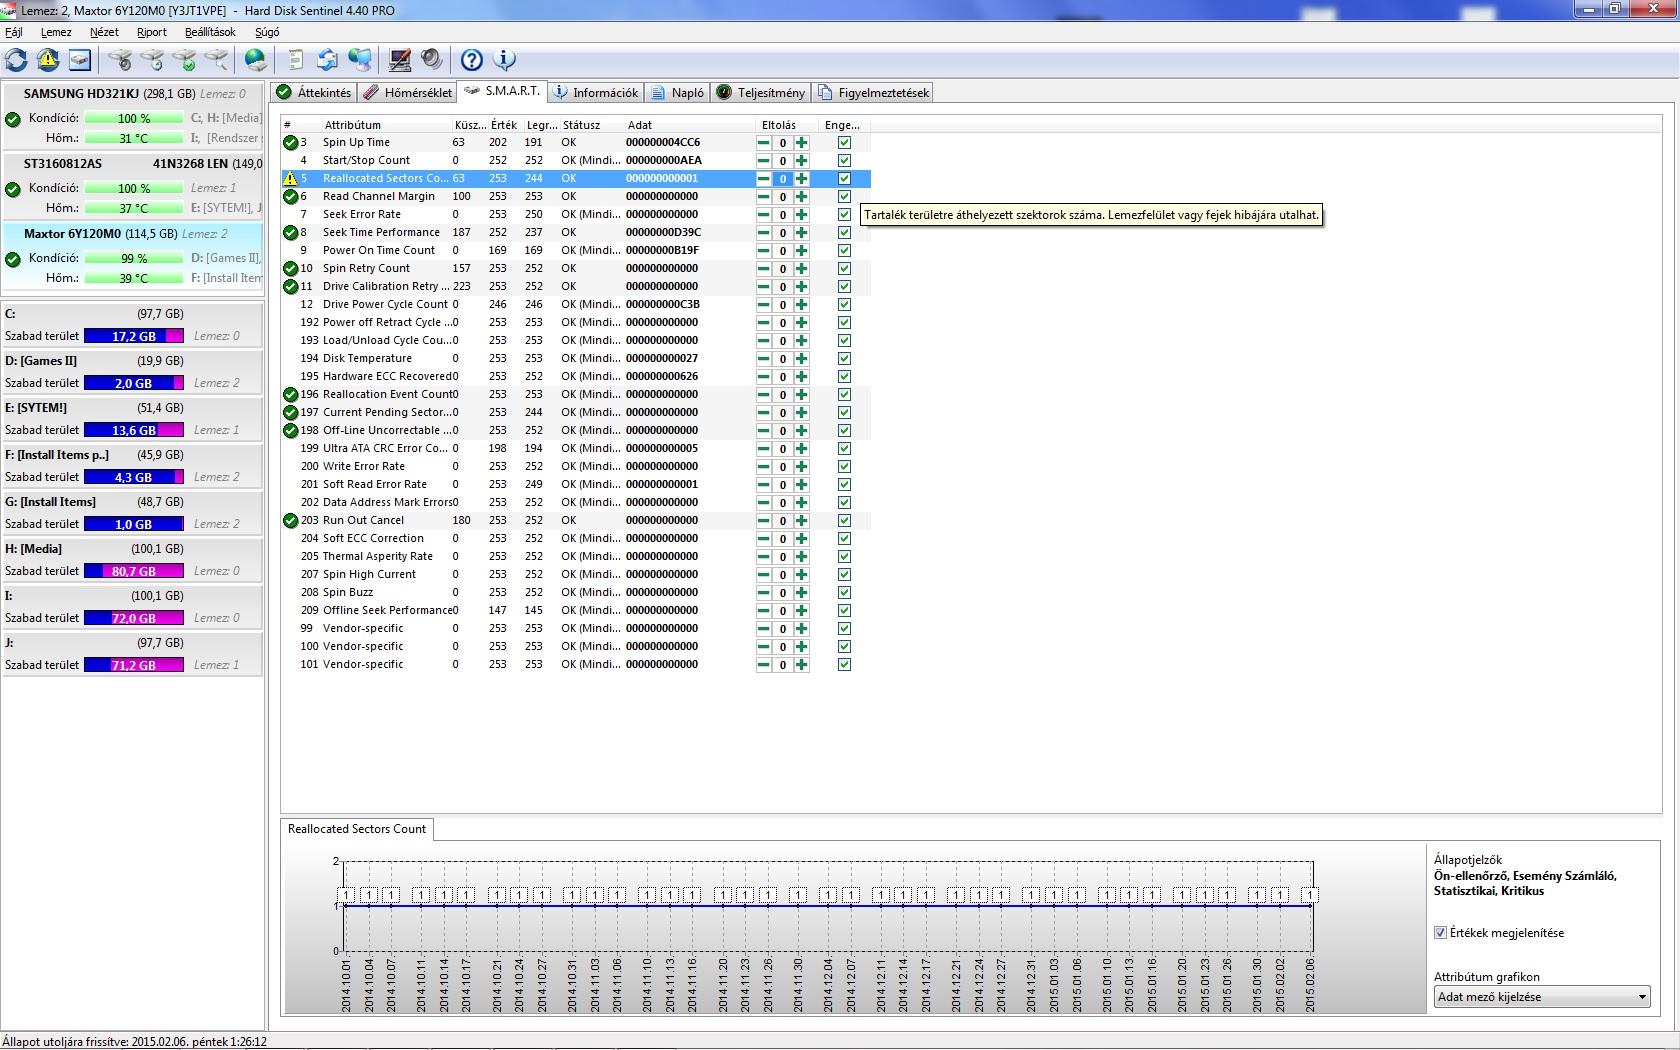
Task: Open the Beállítások menu
Action: (210, 32)
